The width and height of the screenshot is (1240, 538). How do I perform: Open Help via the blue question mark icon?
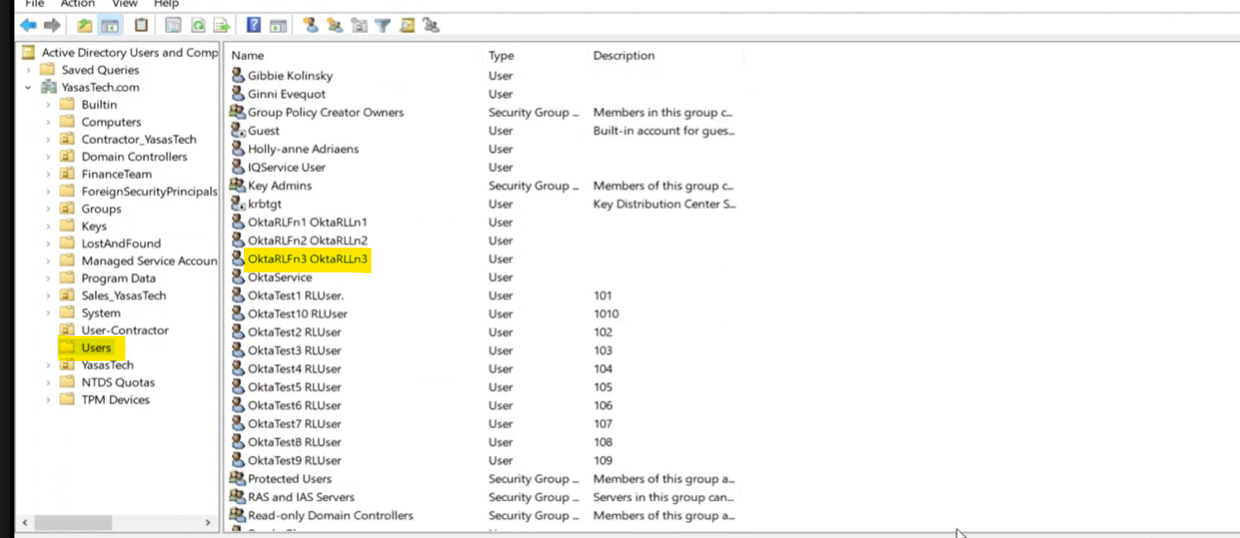[x=254, y=26]
